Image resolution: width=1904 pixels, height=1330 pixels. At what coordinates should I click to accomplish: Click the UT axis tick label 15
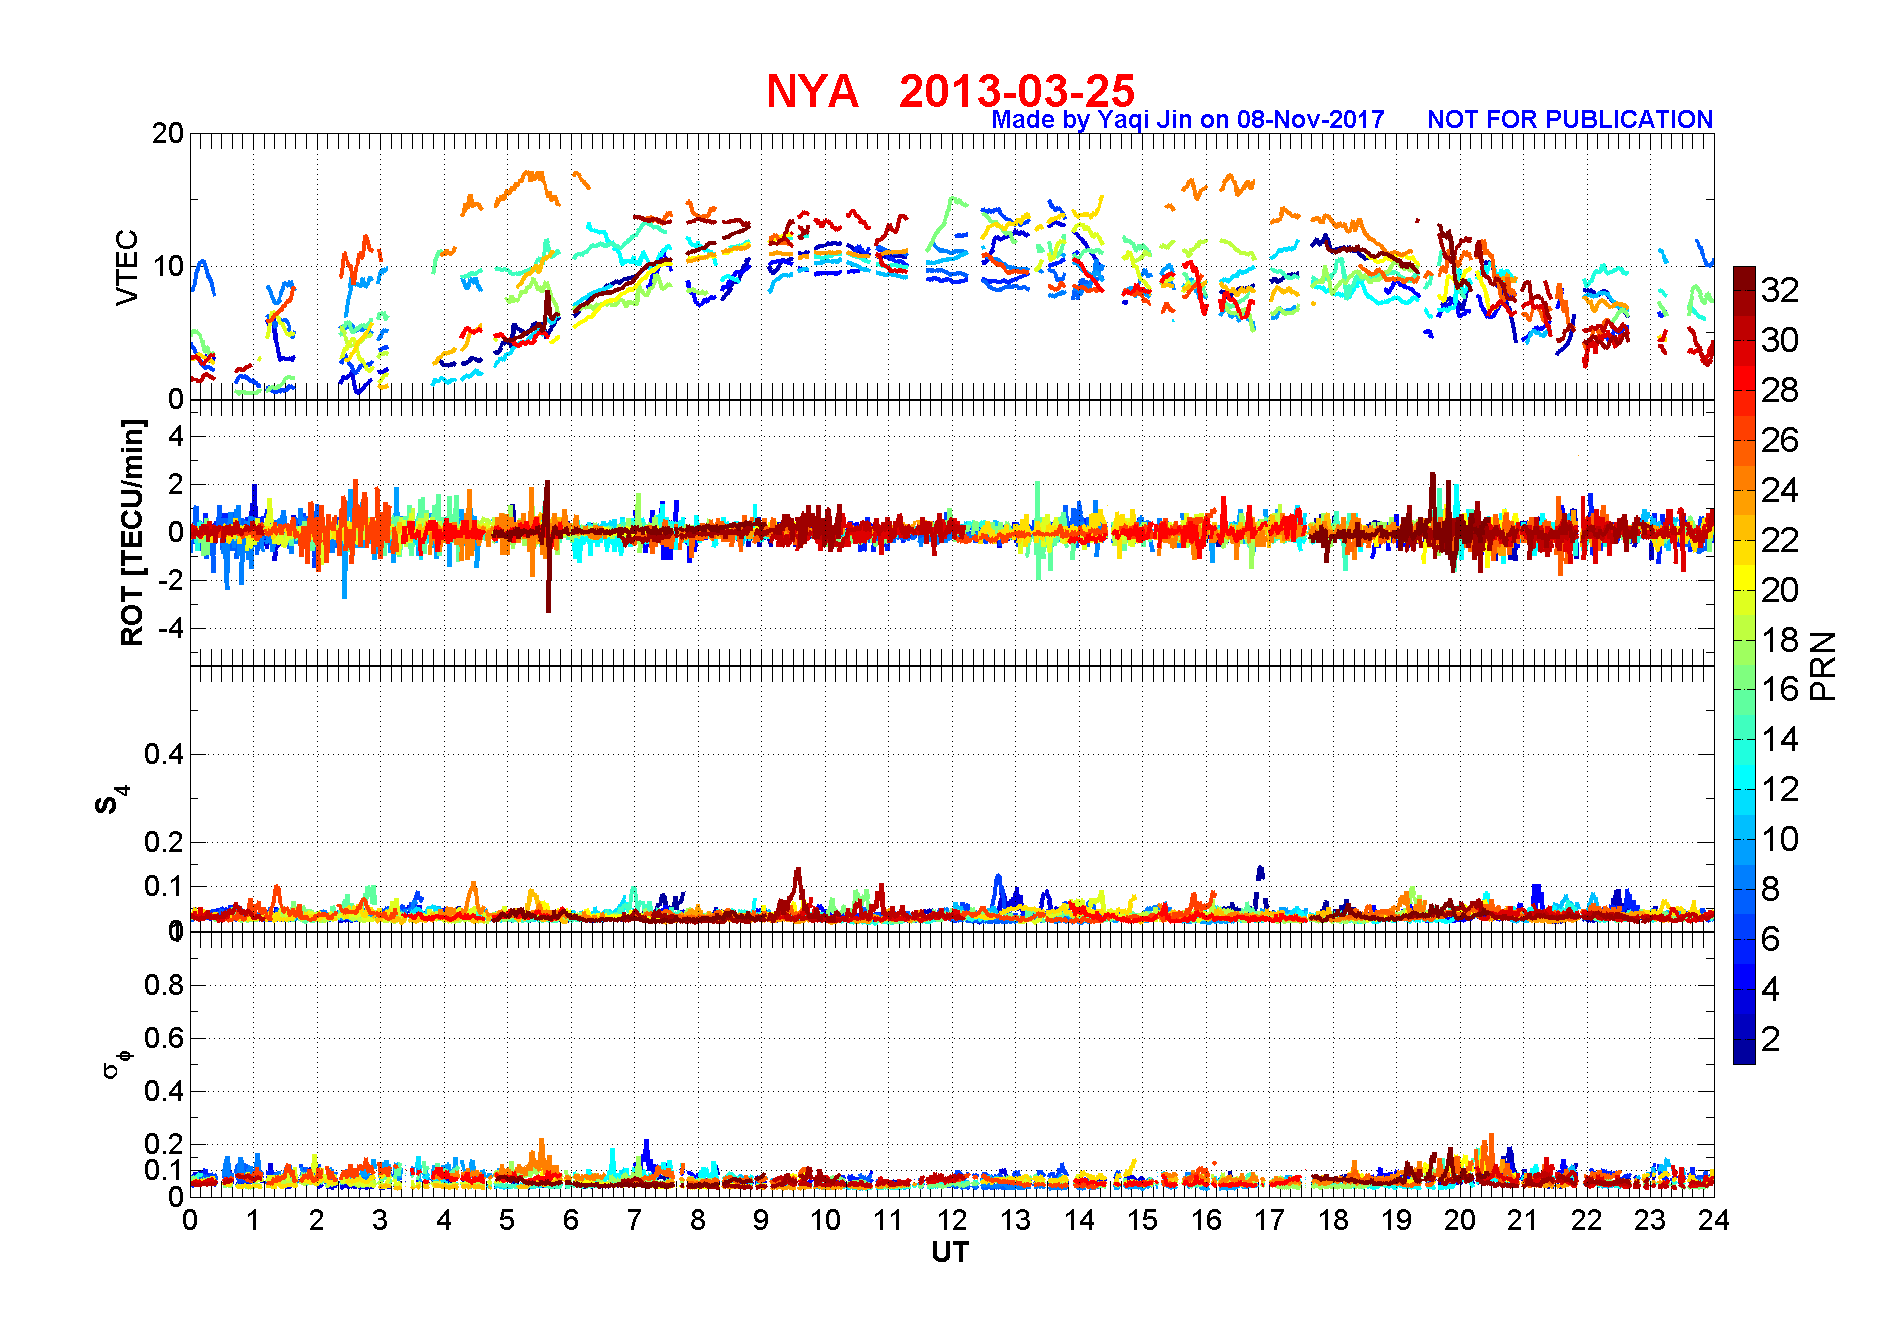point(1142,1221)
